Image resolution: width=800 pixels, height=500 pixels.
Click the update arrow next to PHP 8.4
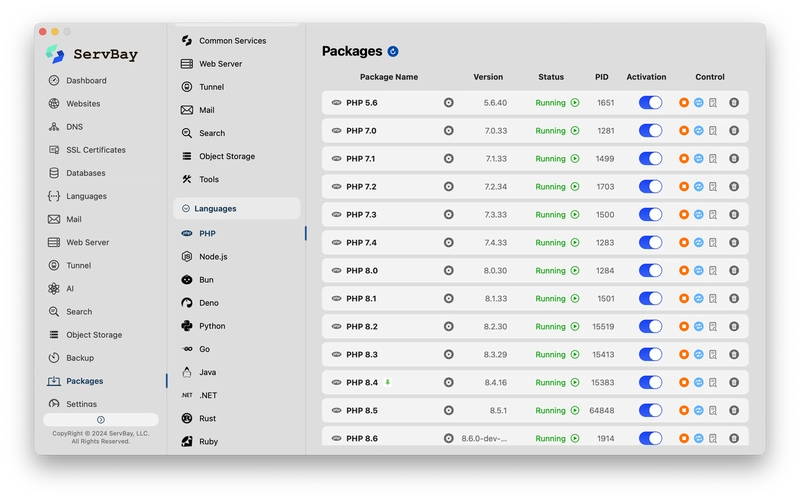point(388,382)
